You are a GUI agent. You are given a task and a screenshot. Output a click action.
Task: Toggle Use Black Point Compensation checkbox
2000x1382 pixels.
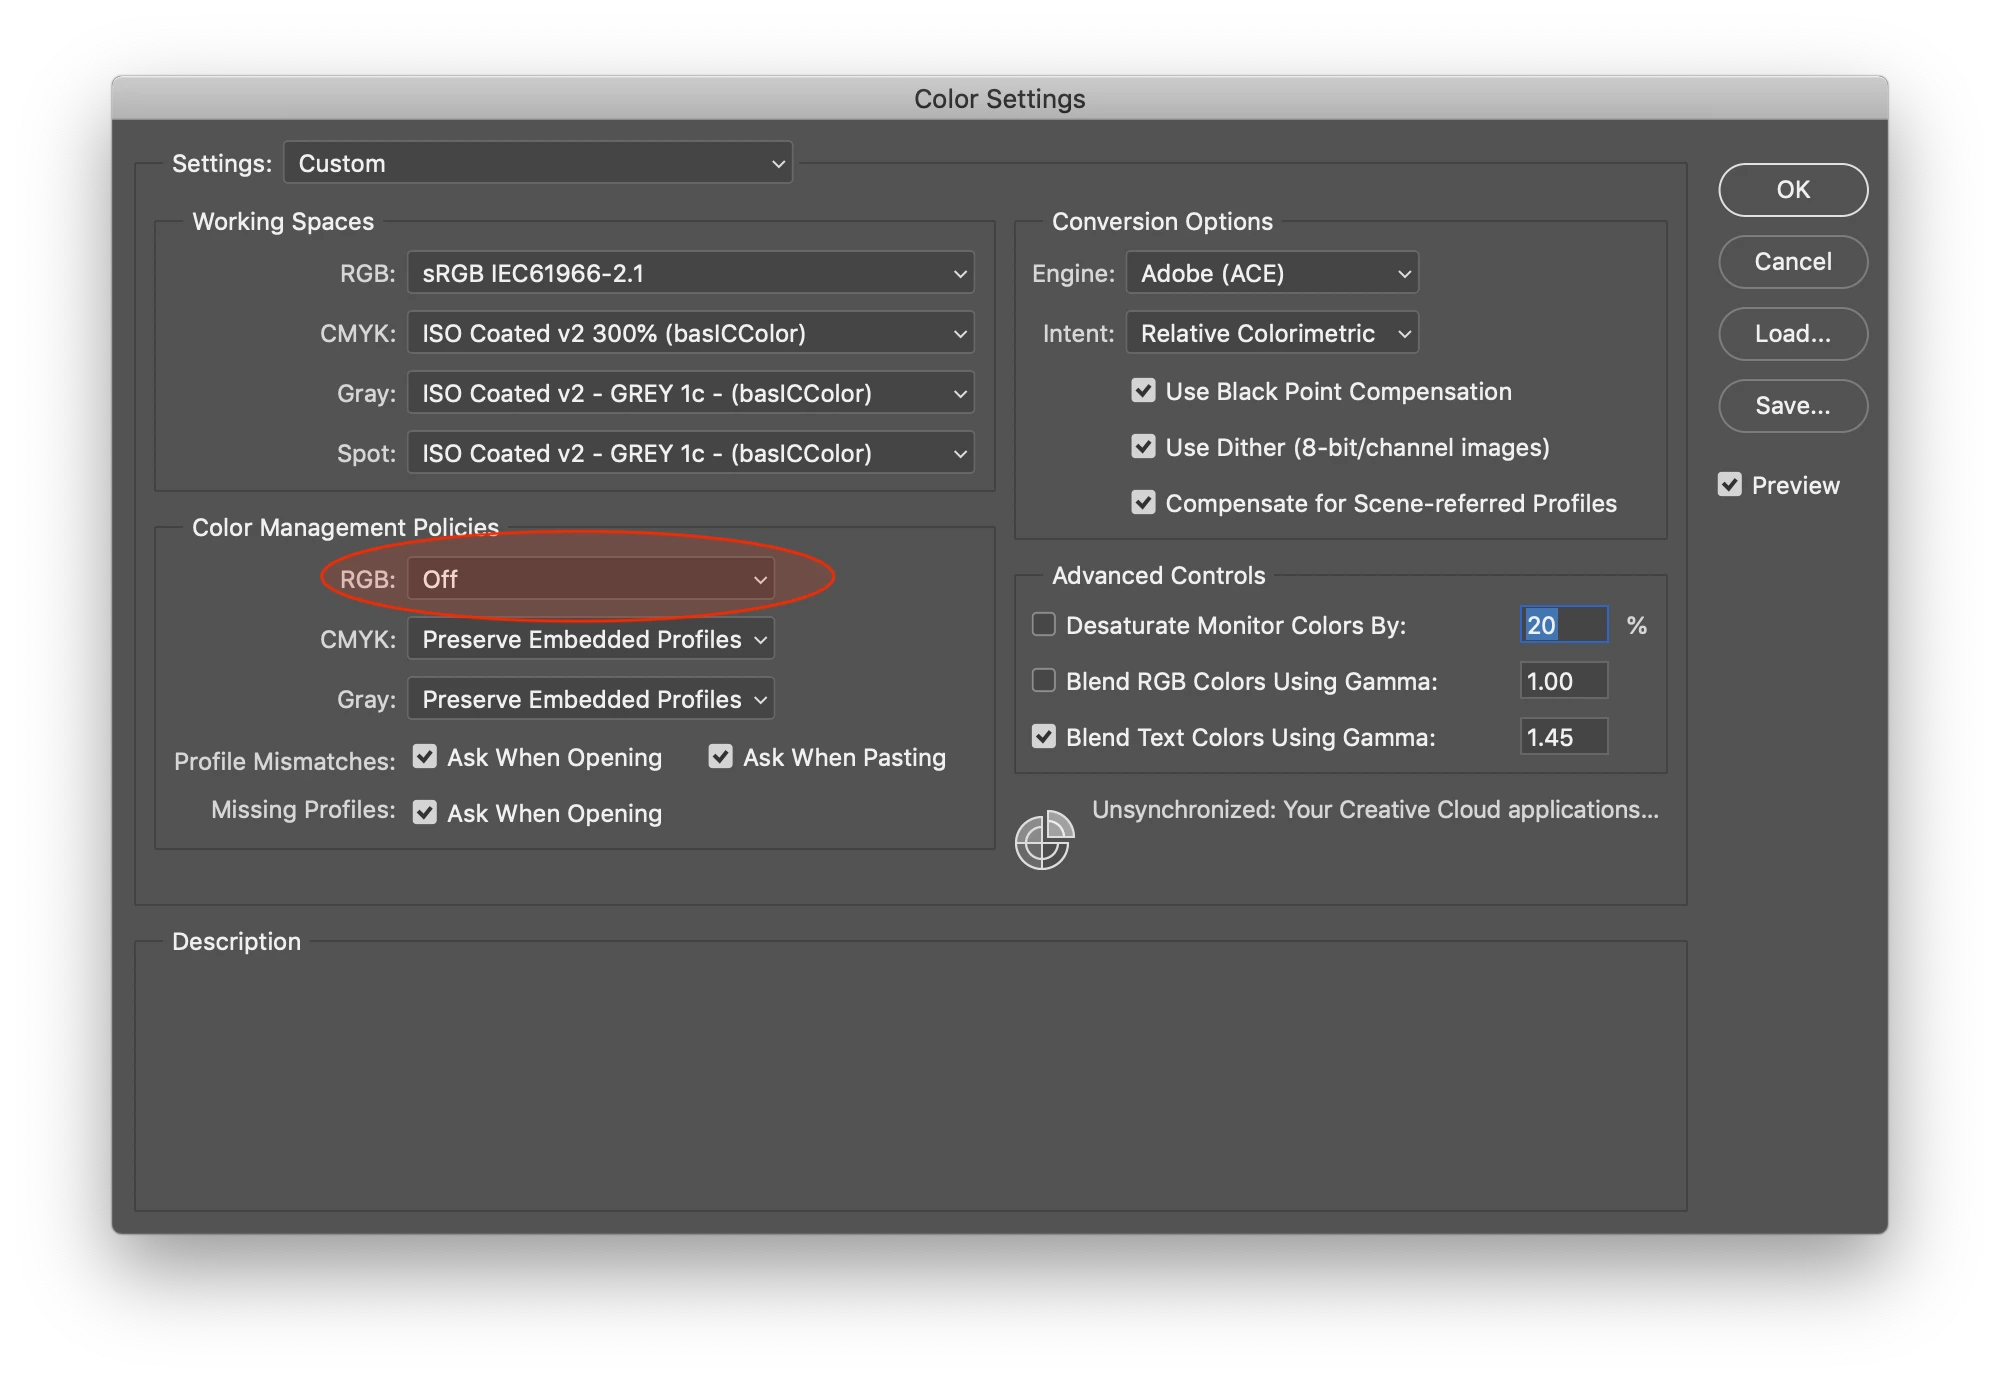(x=1143, y=391)
